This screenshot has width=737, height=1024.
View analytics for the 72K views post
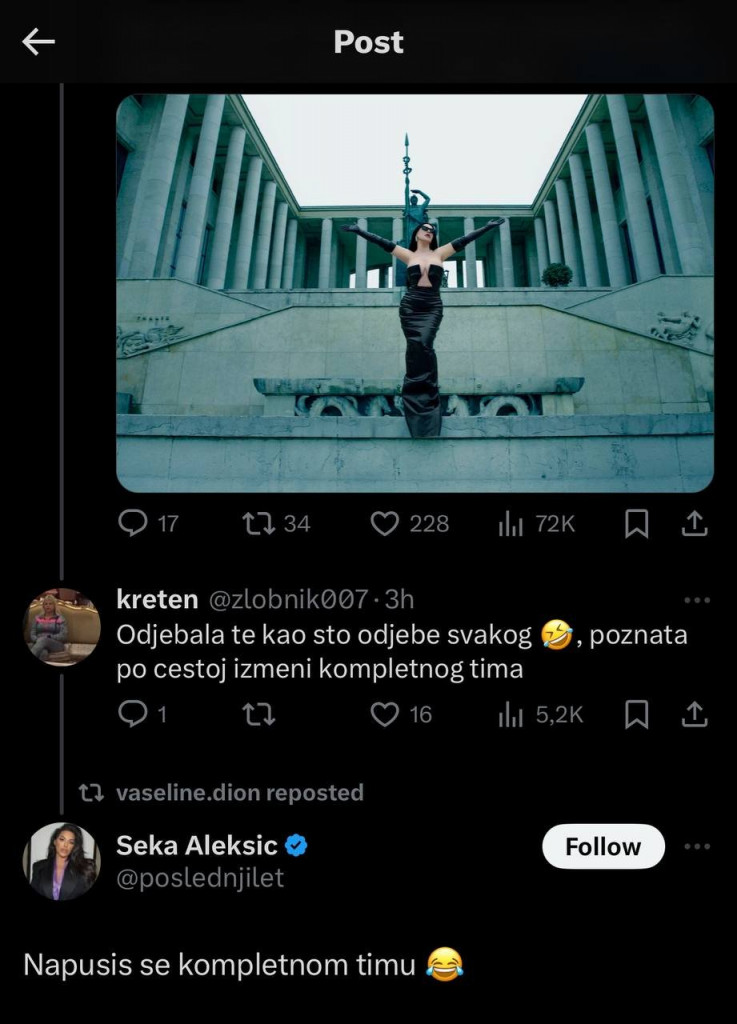click(511, 523)
